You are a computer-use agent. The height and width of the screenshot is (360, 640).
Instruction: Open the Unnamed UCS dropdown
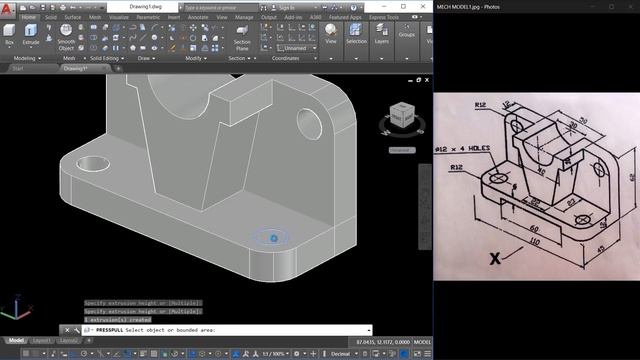[297, 48]
